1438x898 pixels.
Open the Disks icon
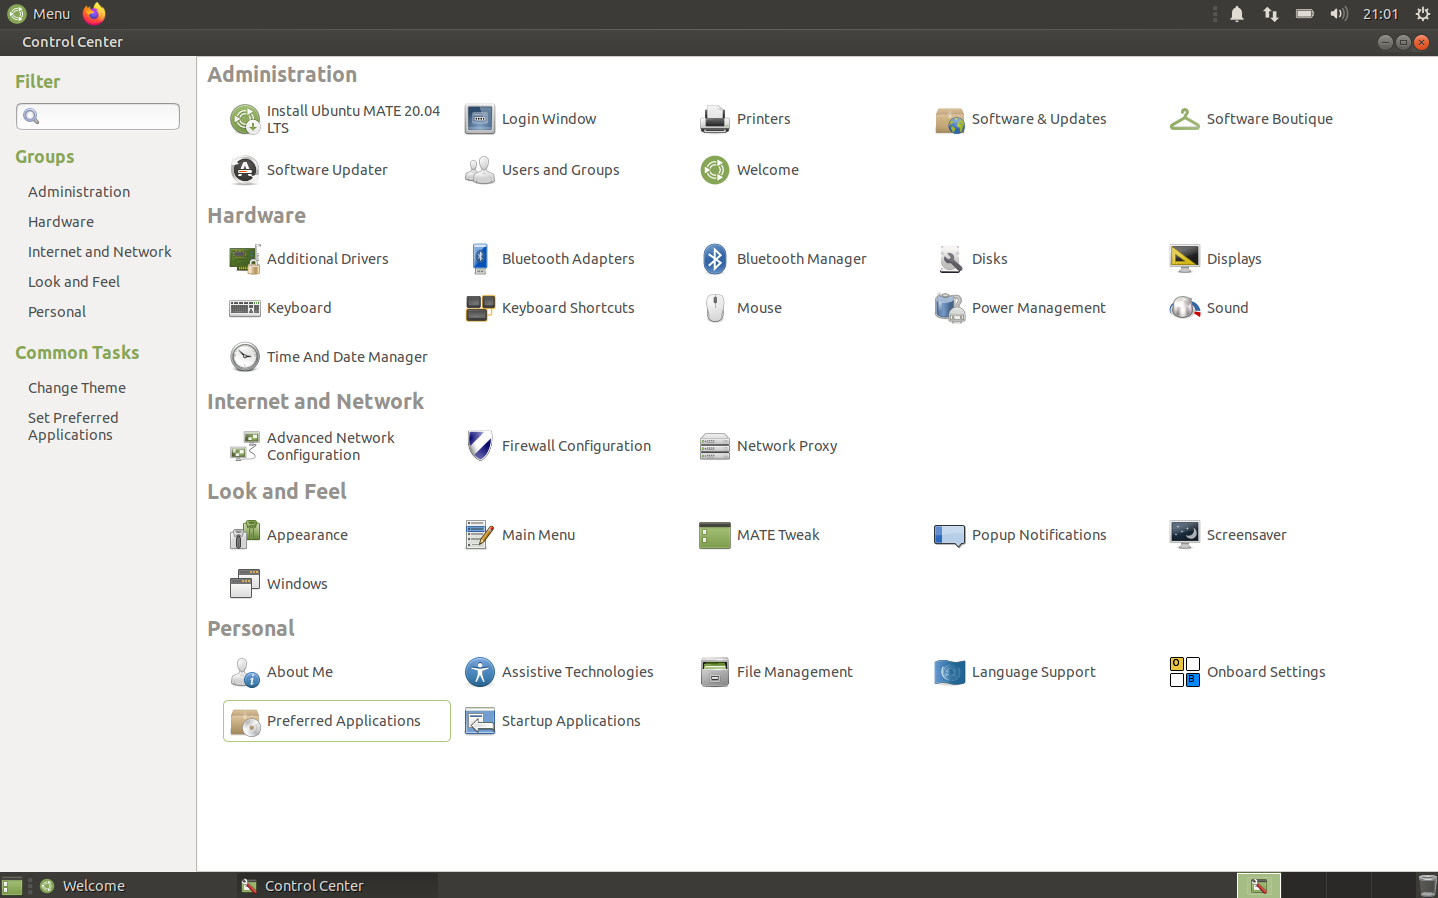950,259
